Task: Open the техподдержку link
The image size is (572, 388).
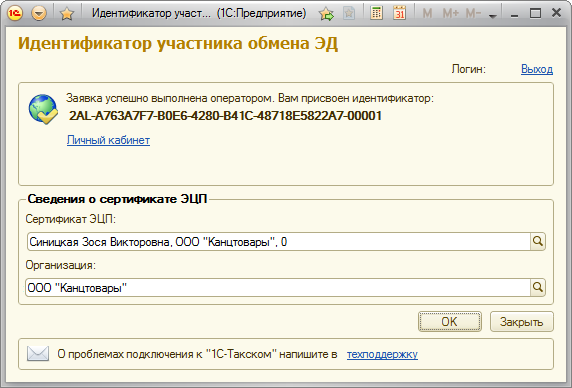Action: (382, 354)
